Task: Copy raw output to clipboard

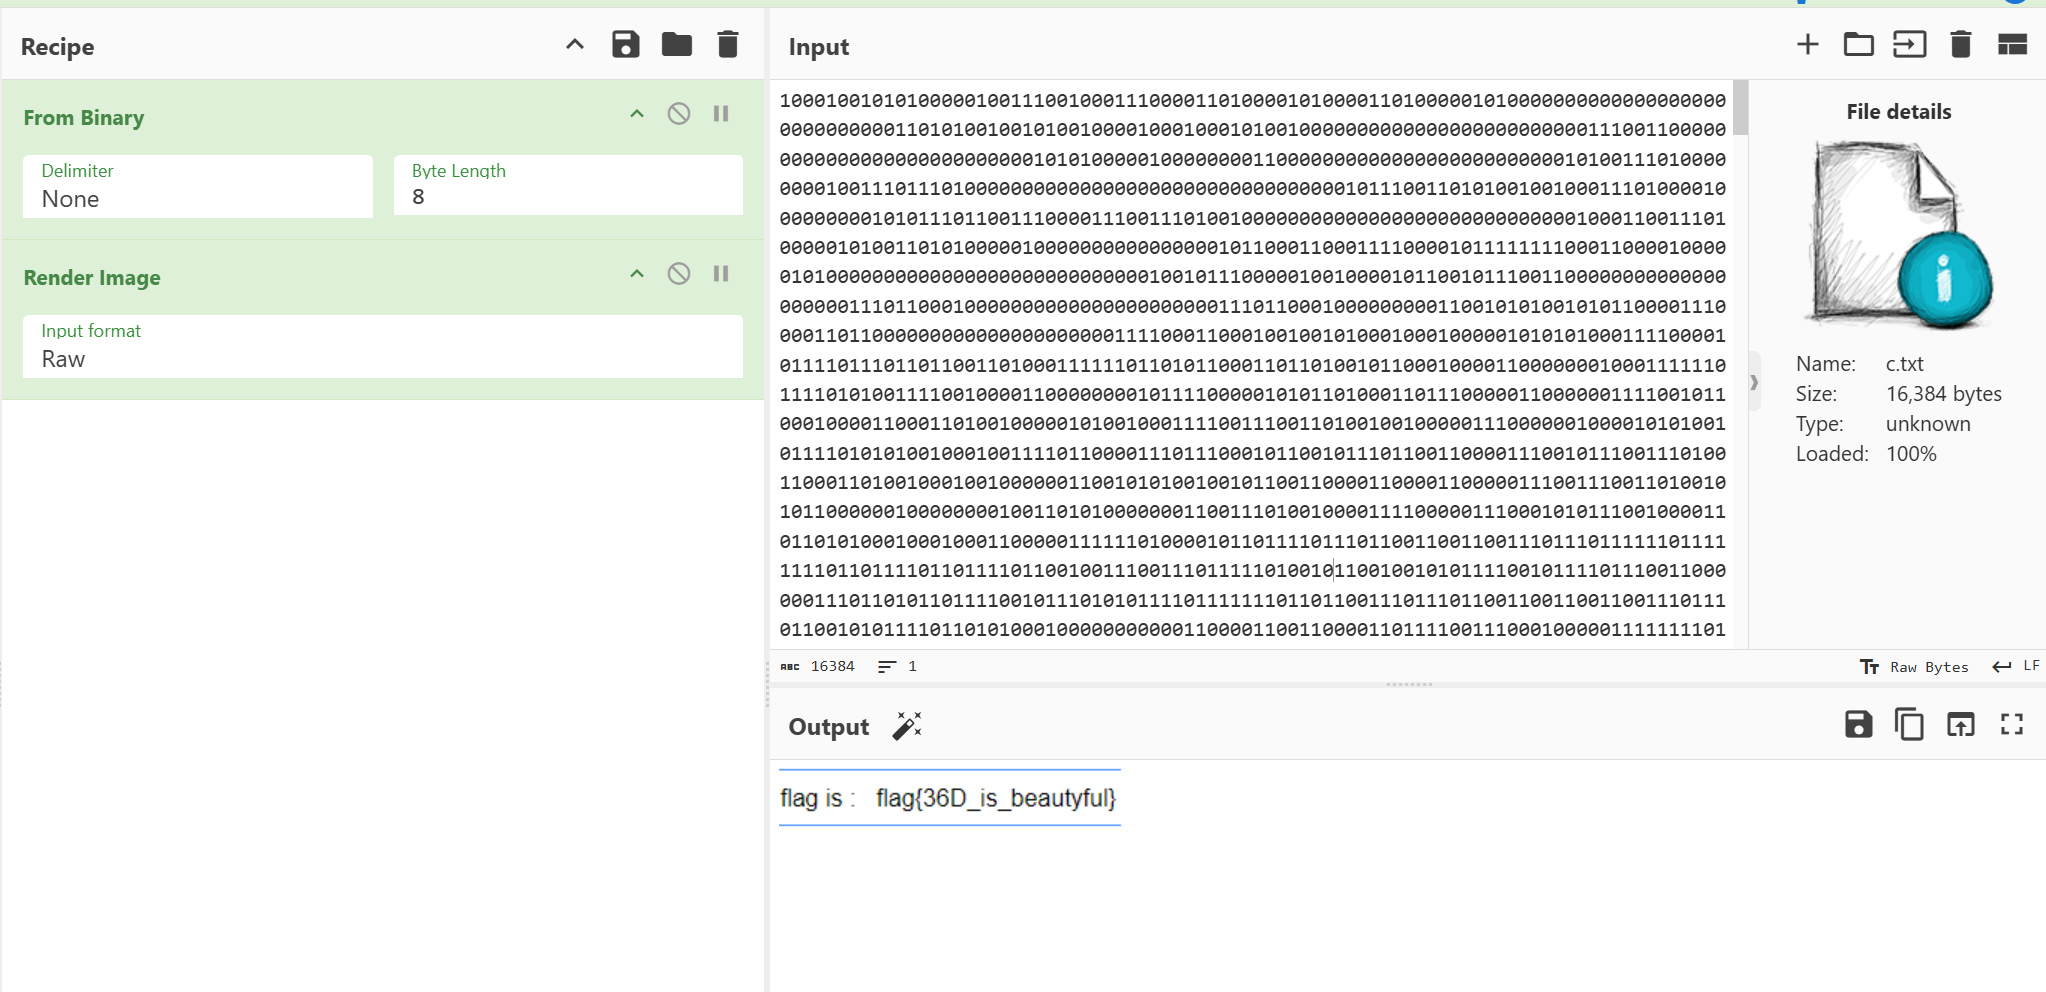Action: (1909, 725)
